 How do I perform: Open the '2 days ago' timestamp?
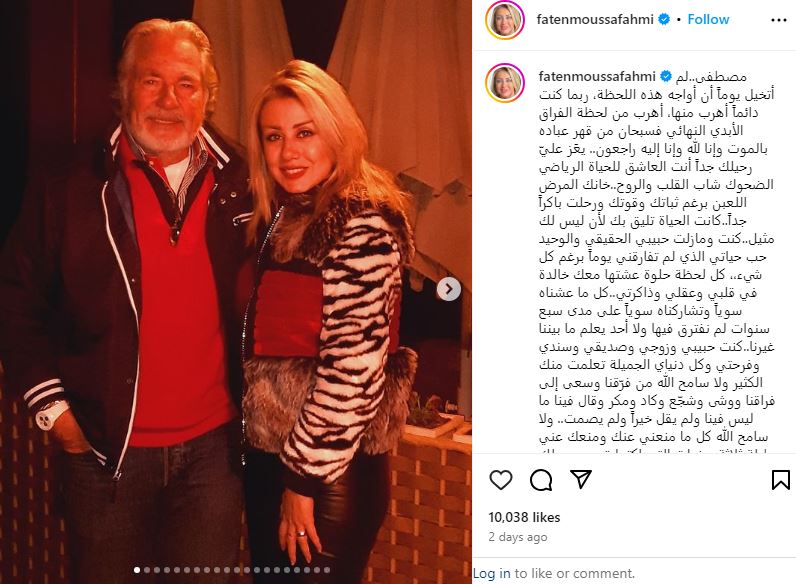(518, 537)
